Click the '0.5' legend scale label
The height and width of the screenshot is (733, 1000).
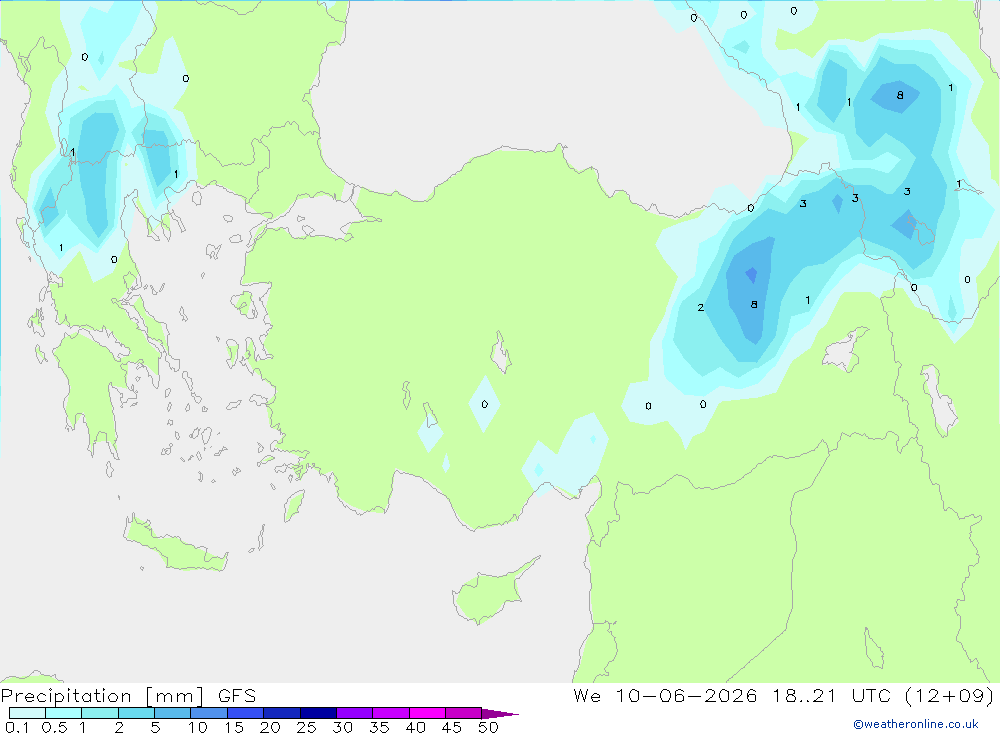tap(54, 727)
